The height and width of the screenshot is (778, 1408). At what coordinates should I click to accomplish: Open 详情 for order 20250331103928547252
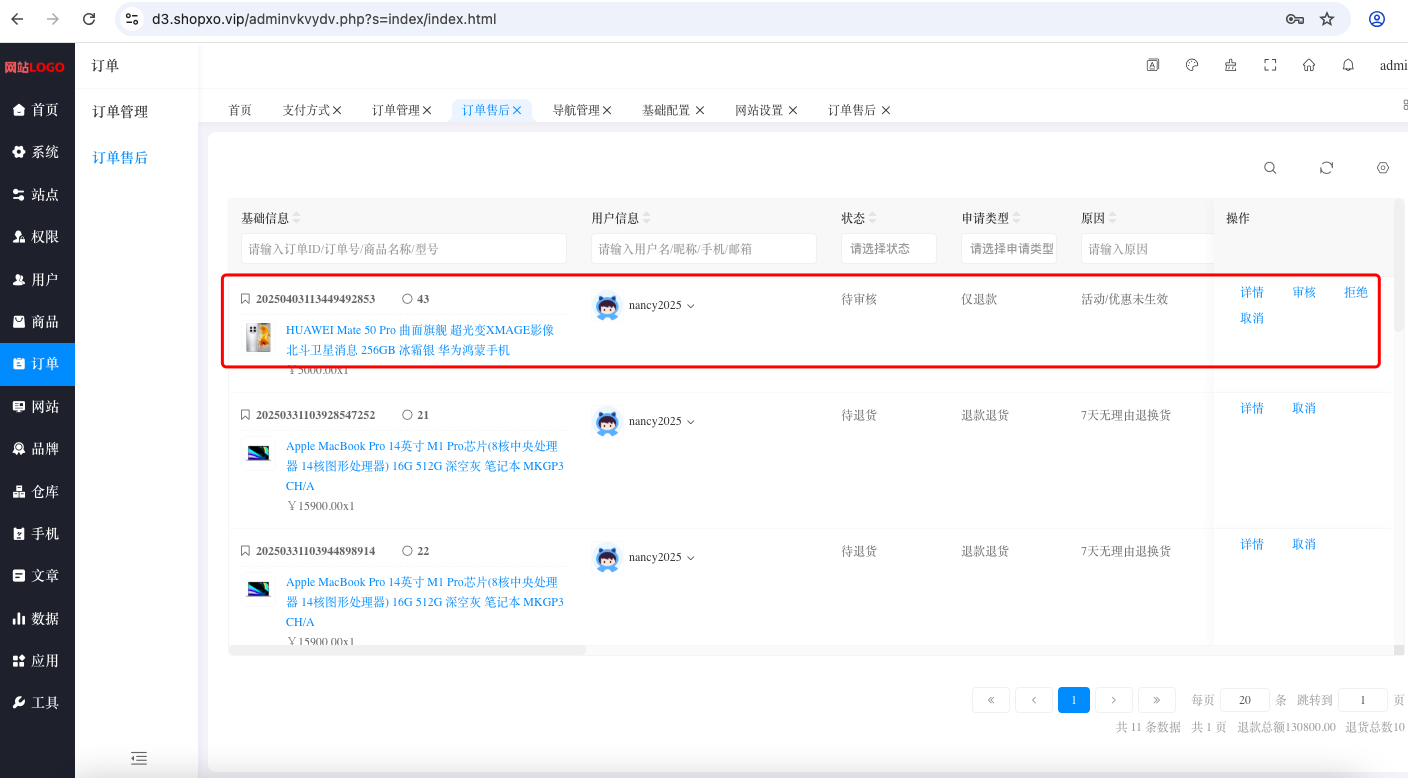[x=1252, y=409]
